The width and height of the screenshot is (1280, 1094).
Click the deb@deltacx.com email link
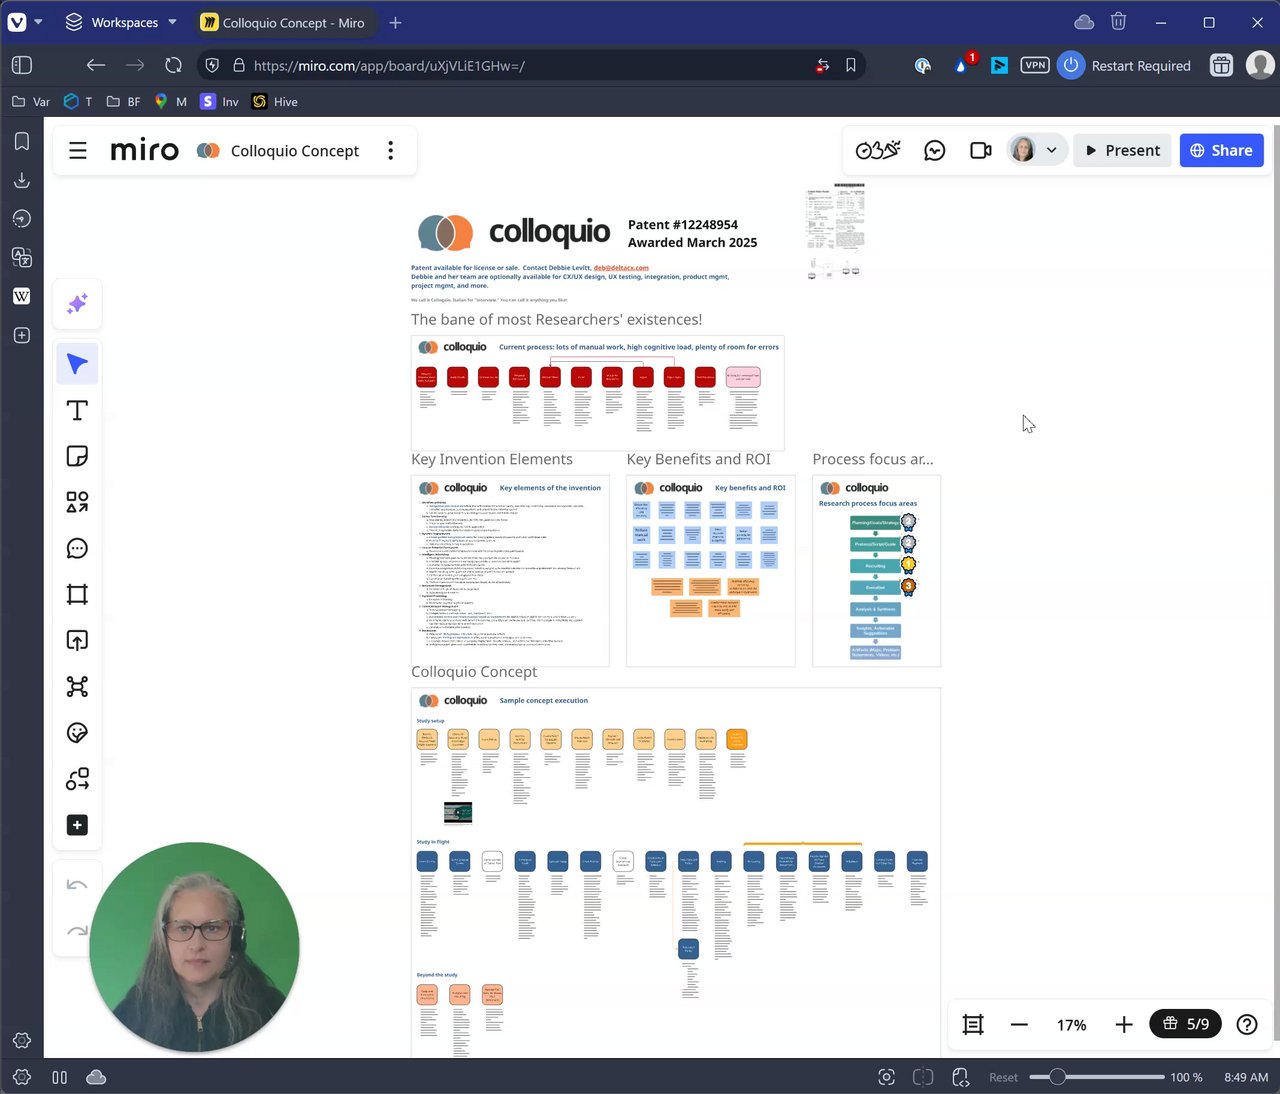pos(621,268)
